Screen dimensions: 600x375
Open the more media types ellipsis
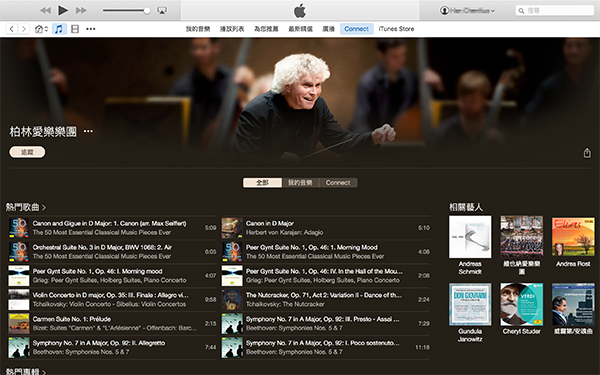(91, 29)
